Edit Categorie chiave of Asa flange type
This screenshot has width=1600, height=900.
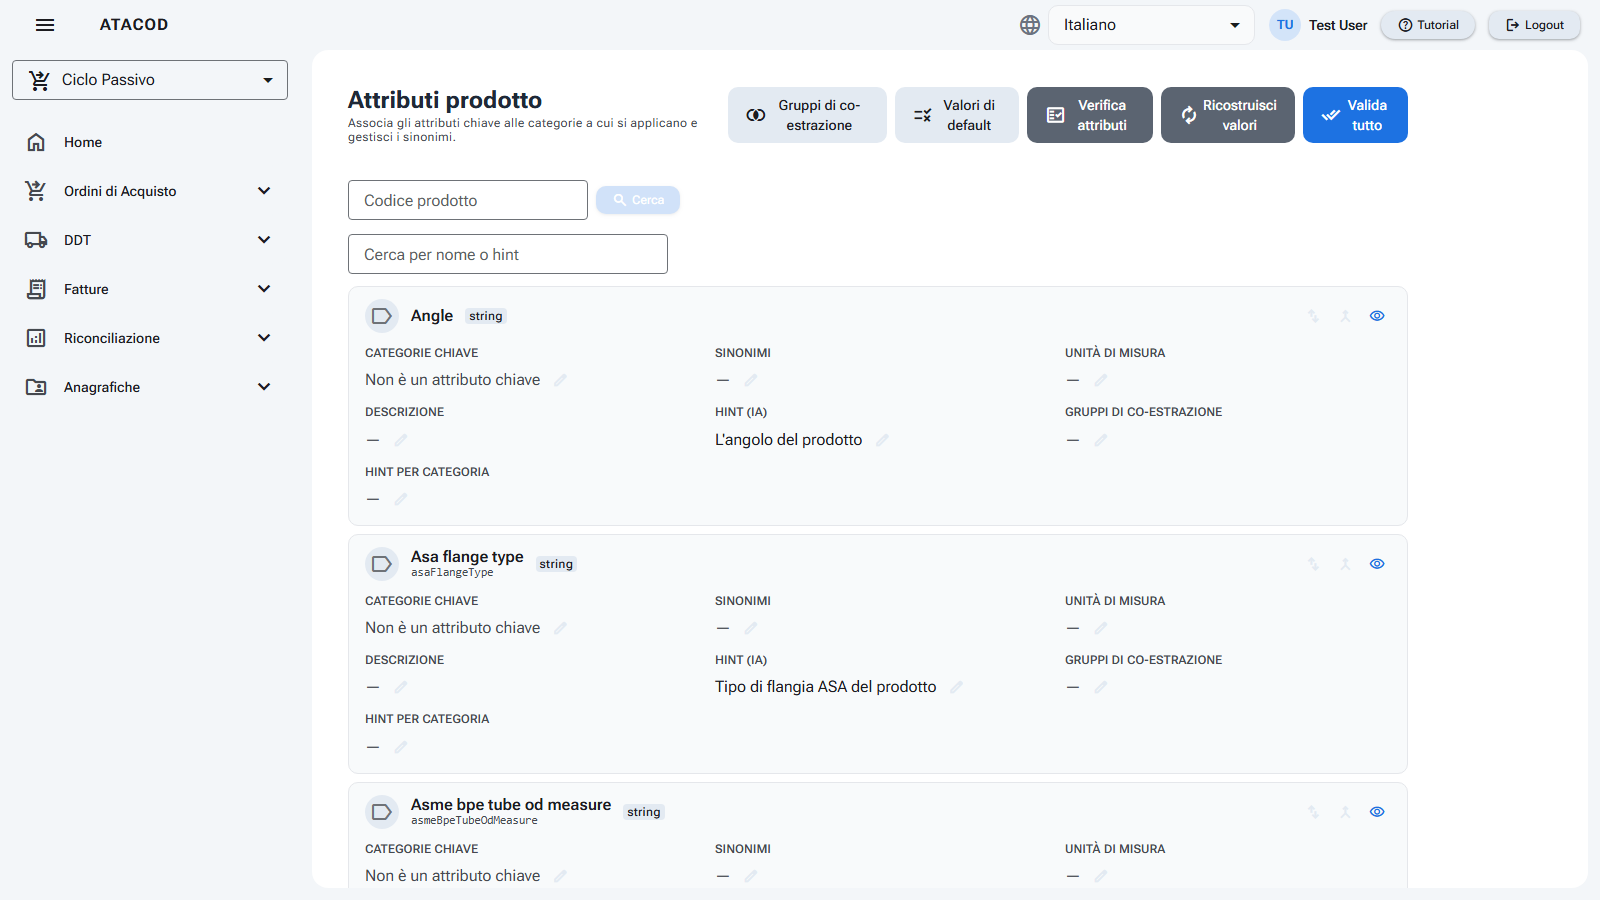pyautogui.click(x=560, y=628)
